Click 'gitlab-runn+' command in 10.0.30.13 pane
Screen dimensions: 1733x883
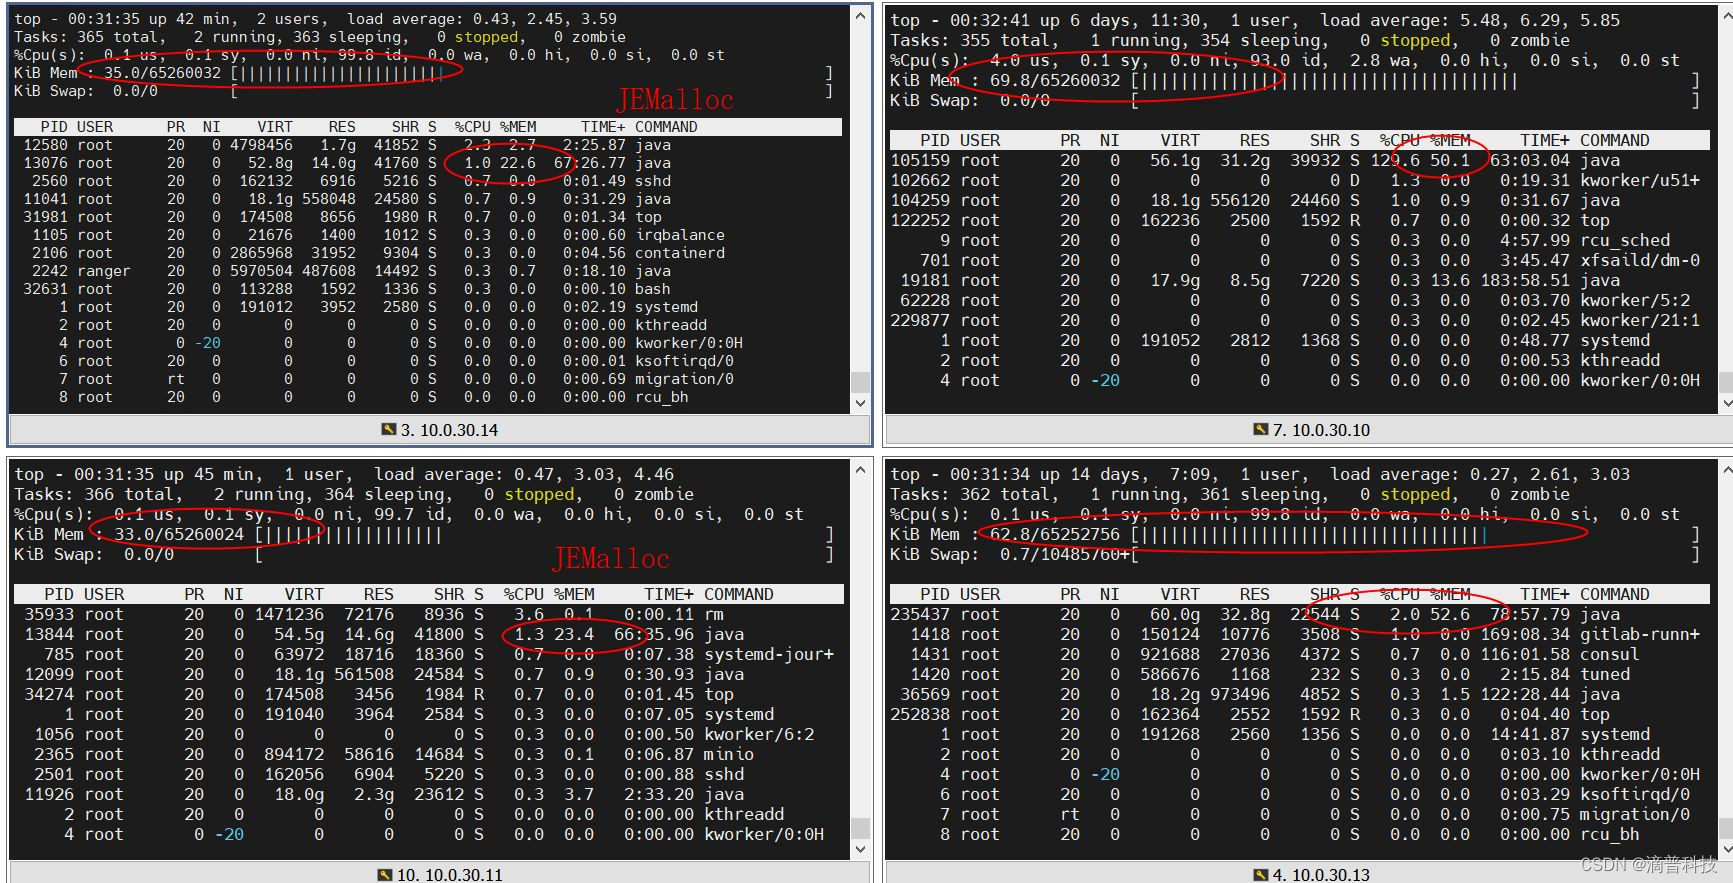(1640, 634)
